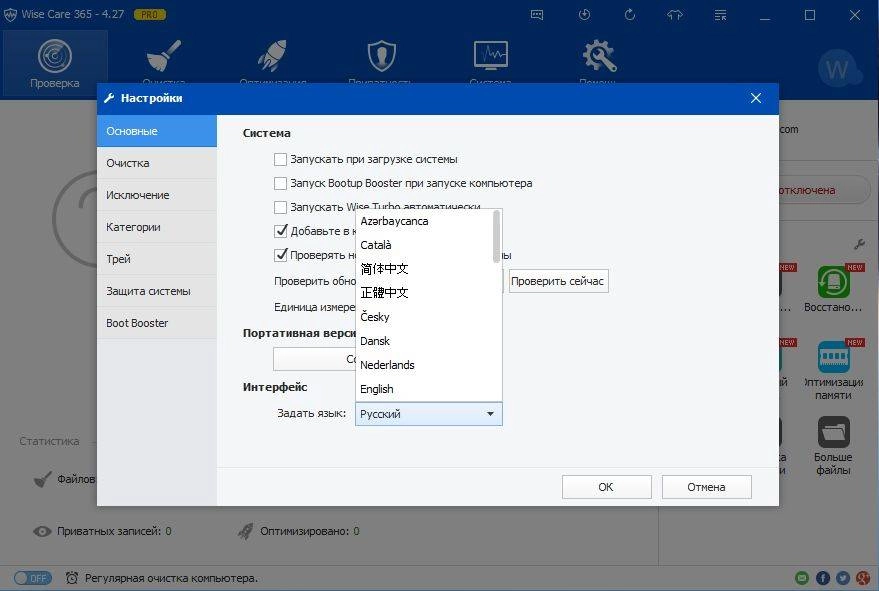Click the small wrench icon beside utilities
Viewport: 879px width, 591px height.
pyautogui.click(x=859, y=244)
